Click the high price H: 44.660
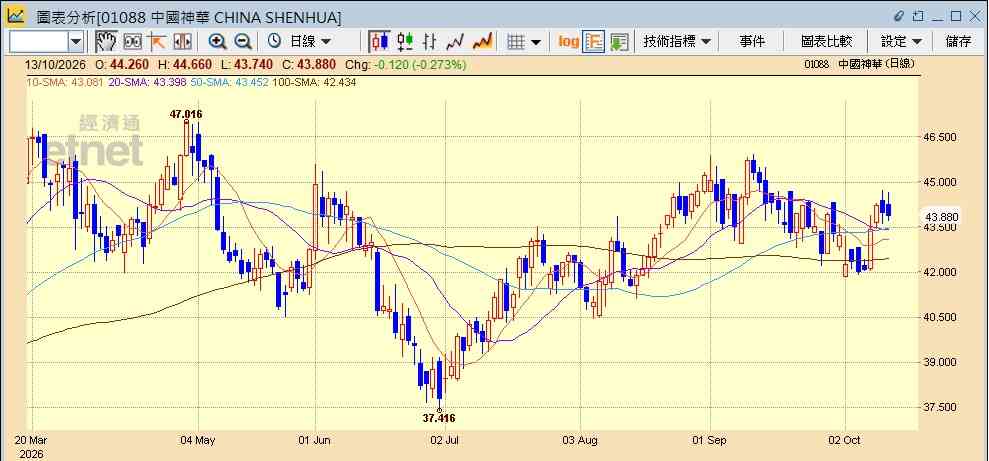Screen dimensions: 989x461 185,65
